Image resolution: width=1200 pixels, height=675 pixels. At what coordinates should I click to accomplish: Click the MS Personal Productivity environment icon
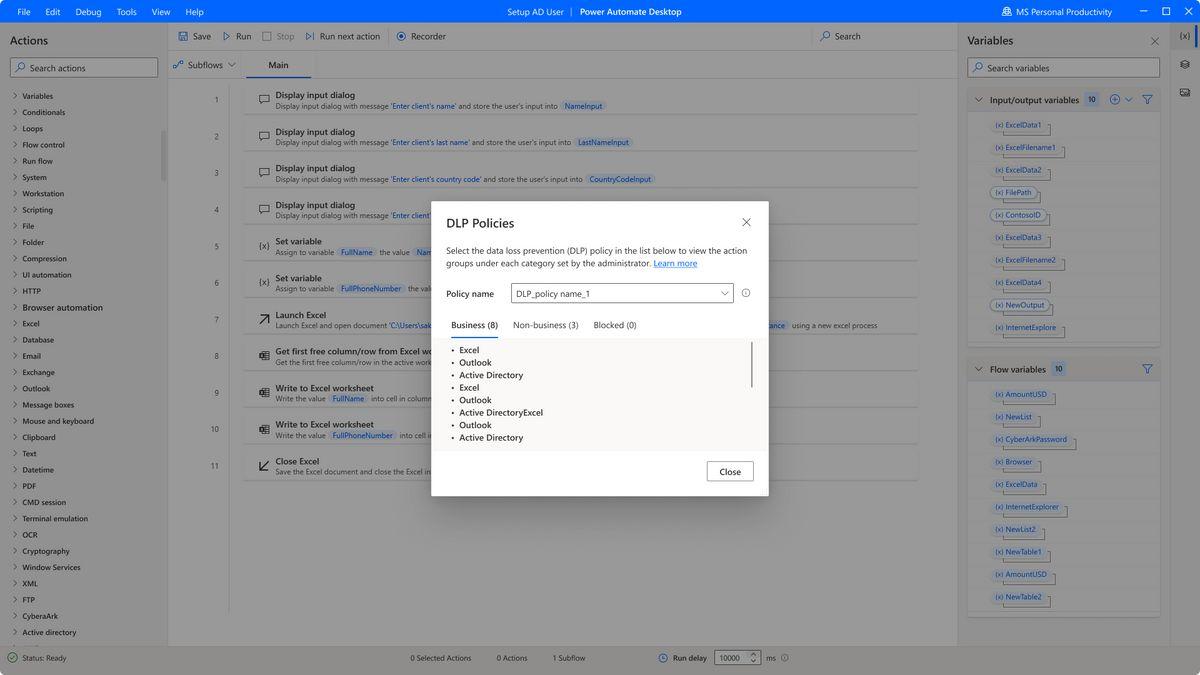pos(1006,12)
